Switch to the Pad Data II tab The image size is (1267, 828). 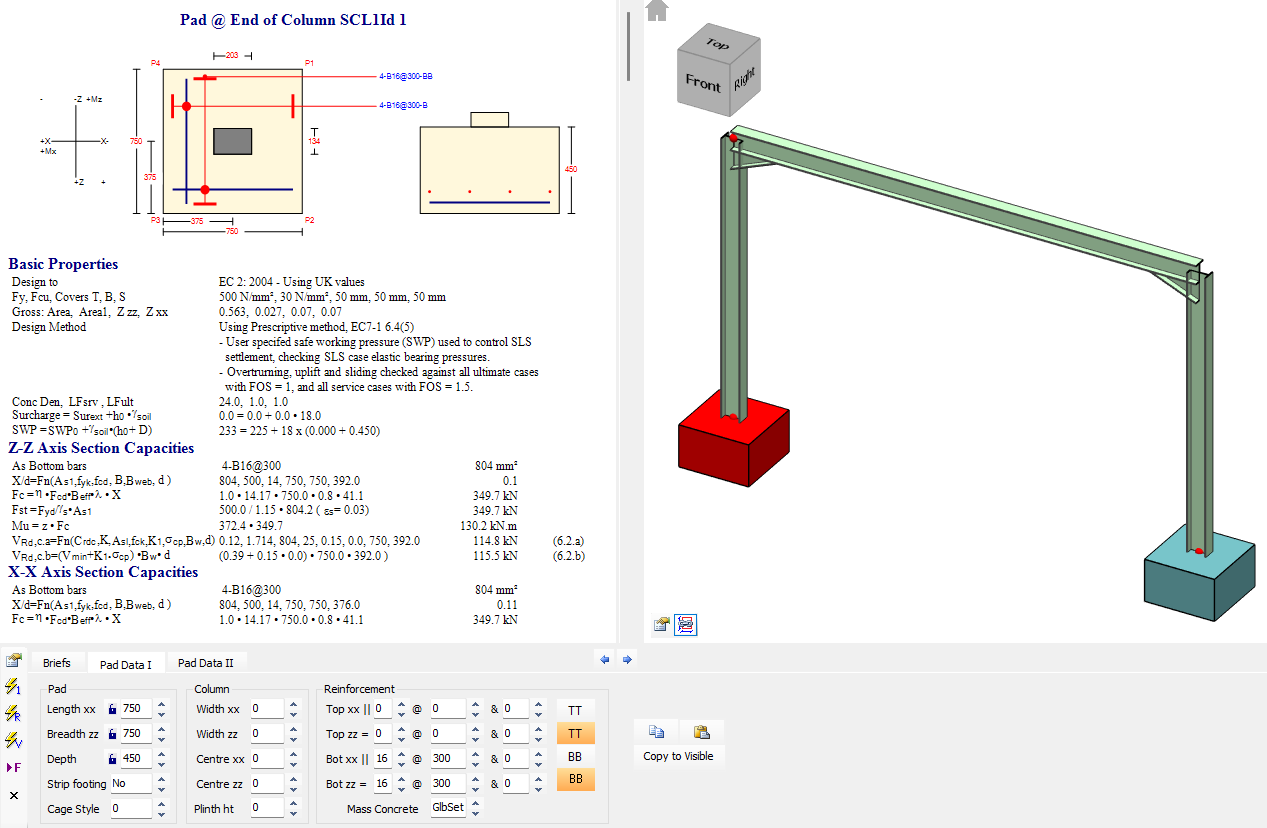coord(205,663)
